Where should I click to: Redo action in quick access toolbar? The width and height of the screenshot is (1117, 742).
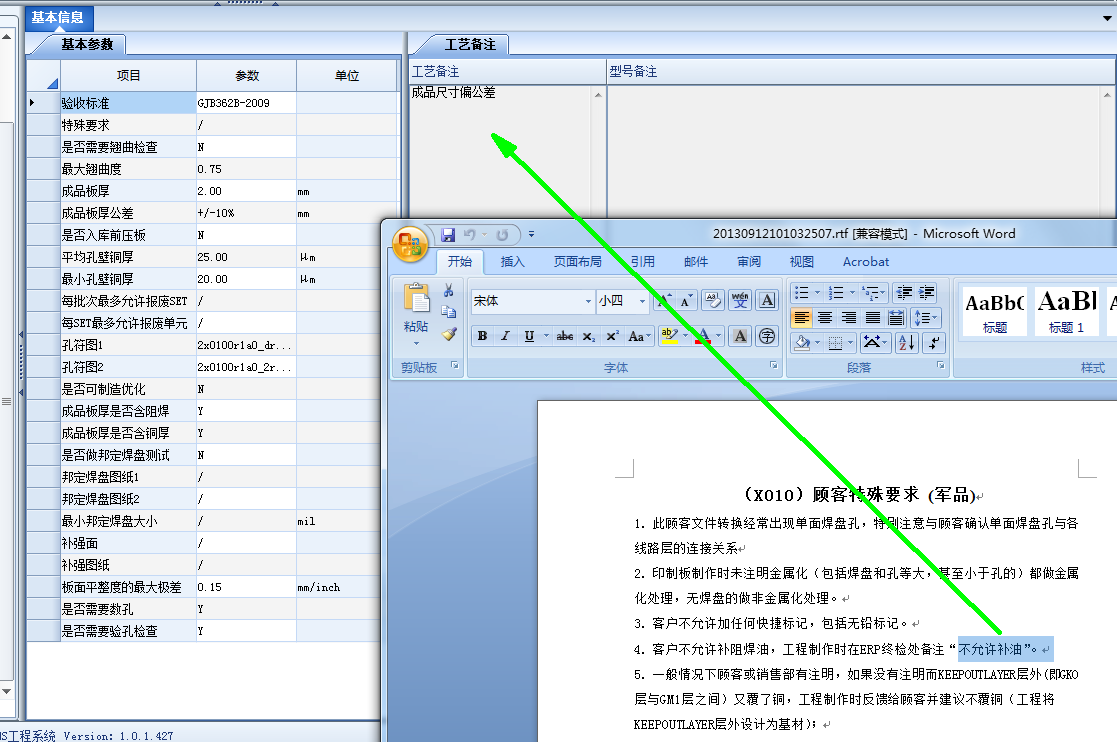pyautogui.click(x=502, y=234)
